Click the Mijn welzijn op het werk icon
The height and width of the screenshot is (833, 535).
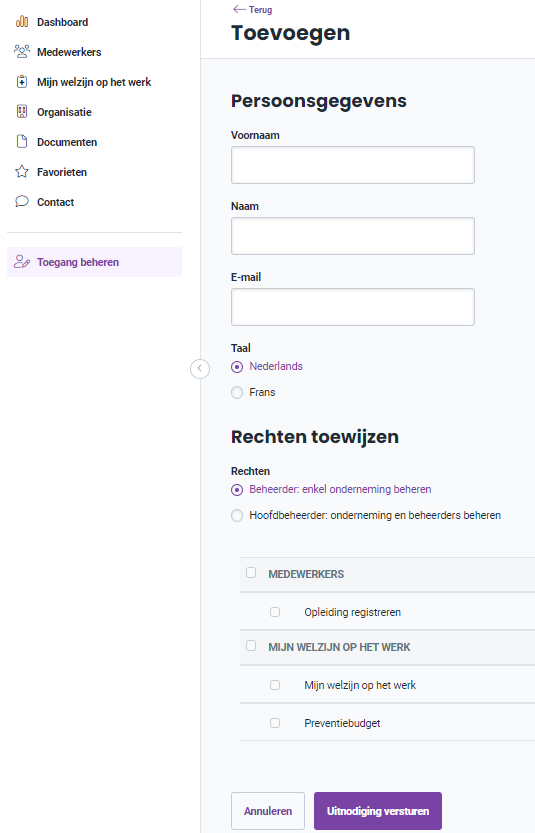point(22,82)
